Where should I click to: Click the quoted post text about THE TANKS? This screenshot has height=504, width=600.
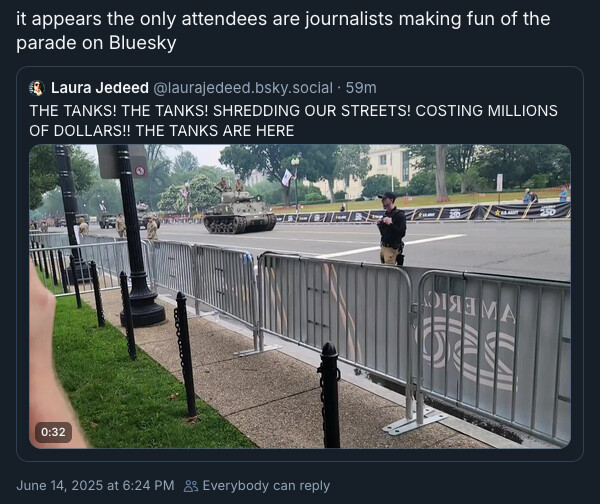pos(293,121)
